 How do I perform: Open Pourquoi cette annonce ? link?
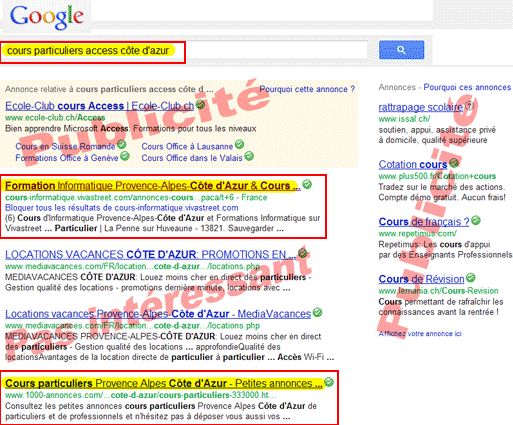tap(307, 89)
